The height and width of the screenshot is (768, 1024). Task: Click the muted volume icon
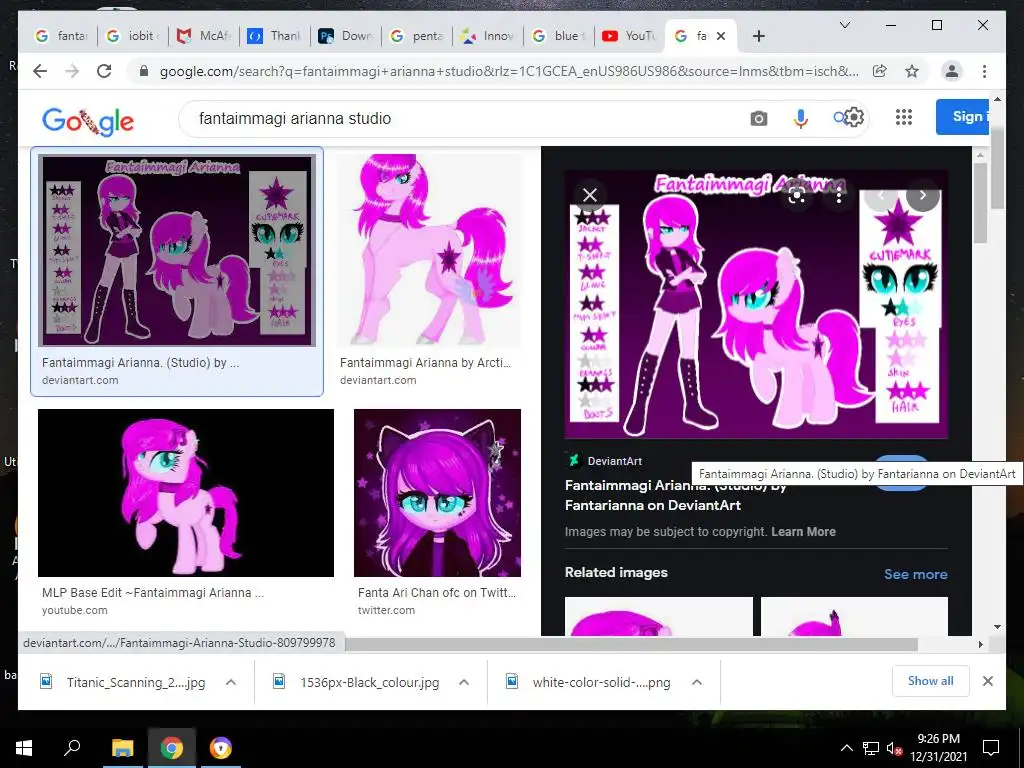[x=894, y=748]
